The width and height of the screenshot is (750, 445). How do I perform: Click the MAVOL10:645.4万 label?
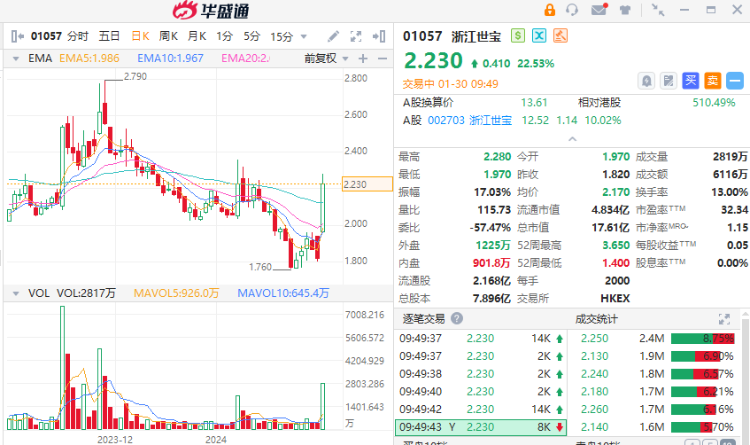pyautogui.click(x=283, y=293)
